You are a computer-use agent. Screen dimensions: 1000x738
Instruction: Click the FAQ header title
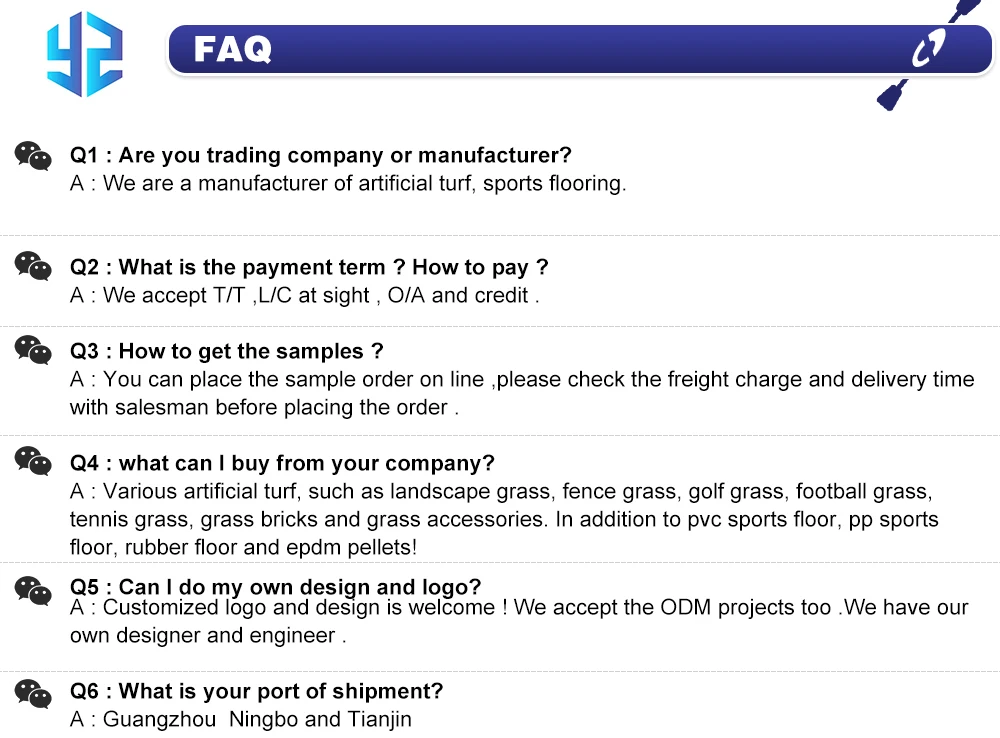point(233,49)
